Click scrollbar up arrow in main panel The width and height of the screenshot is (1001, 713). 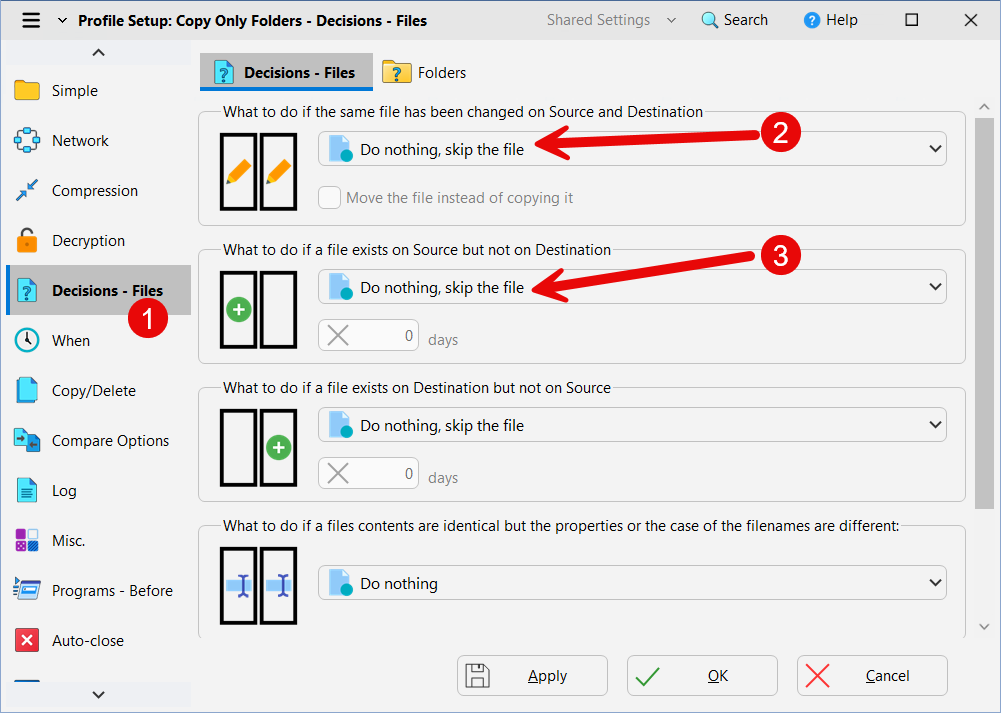tap(984, 107)
